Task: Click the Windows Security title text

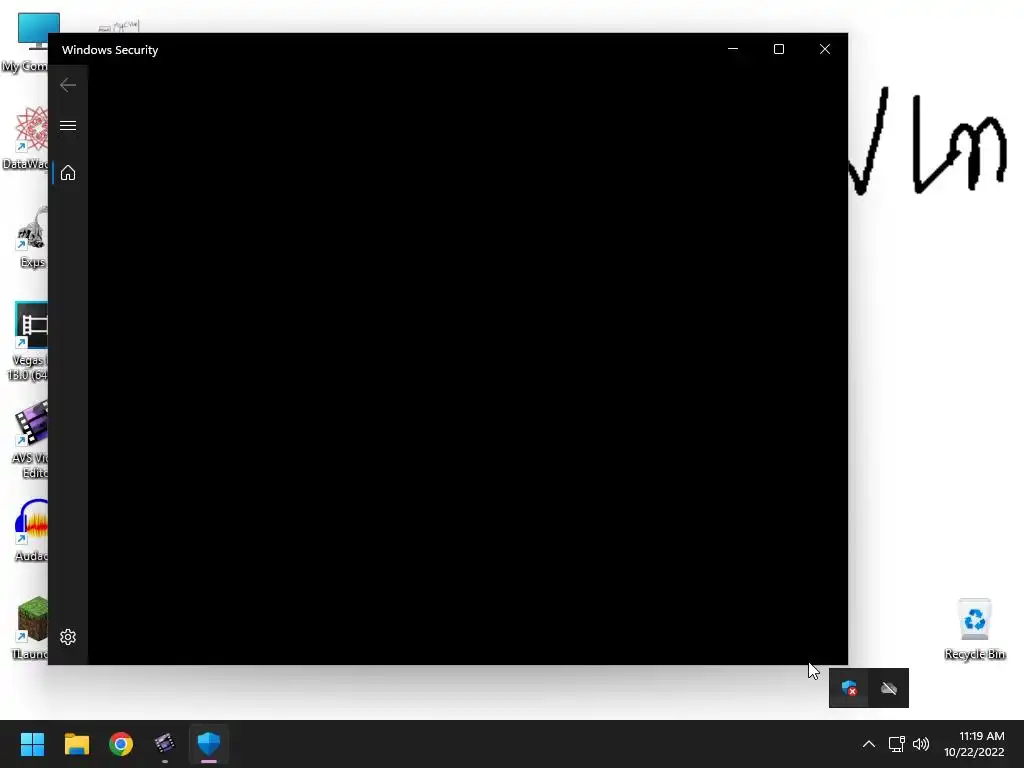Action: (110, 50)
